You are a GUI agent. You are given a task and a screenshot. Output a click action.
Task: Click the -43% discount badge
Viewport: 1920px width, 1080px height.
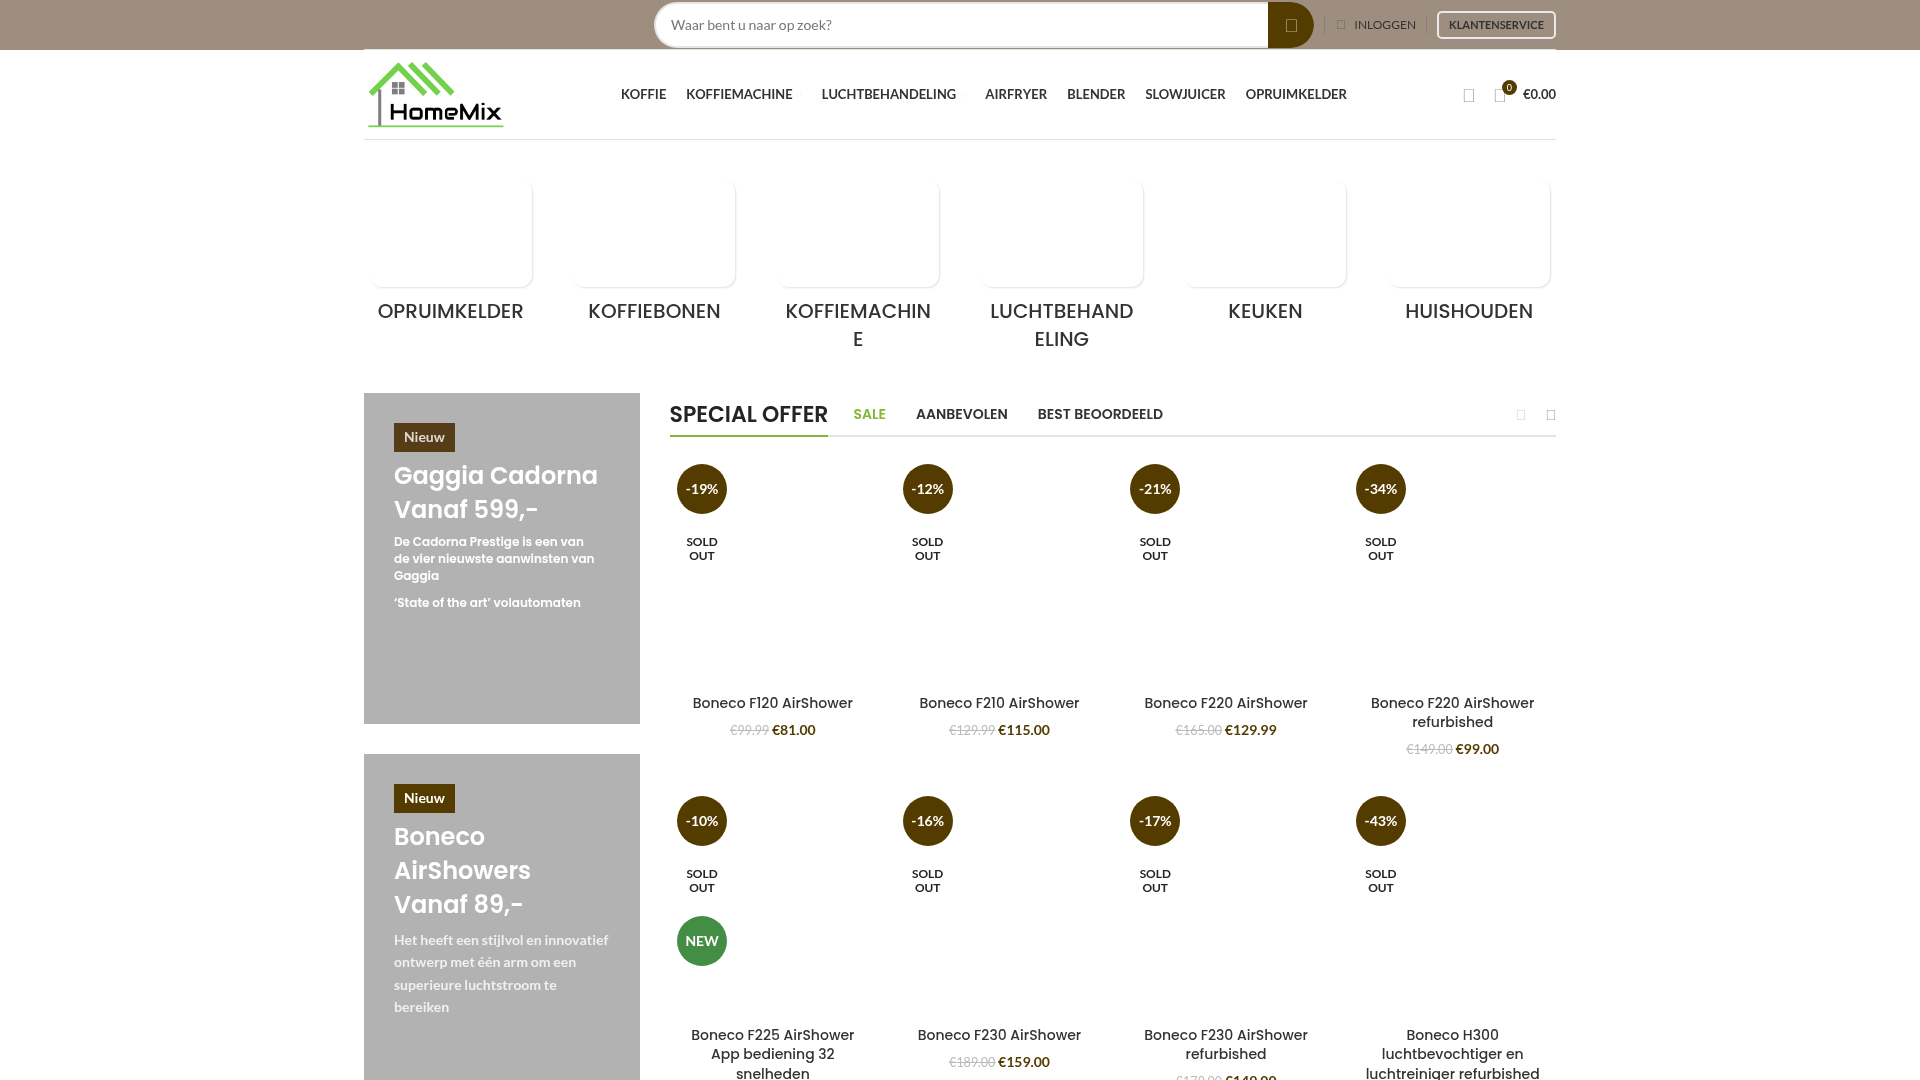[1381, 821]
